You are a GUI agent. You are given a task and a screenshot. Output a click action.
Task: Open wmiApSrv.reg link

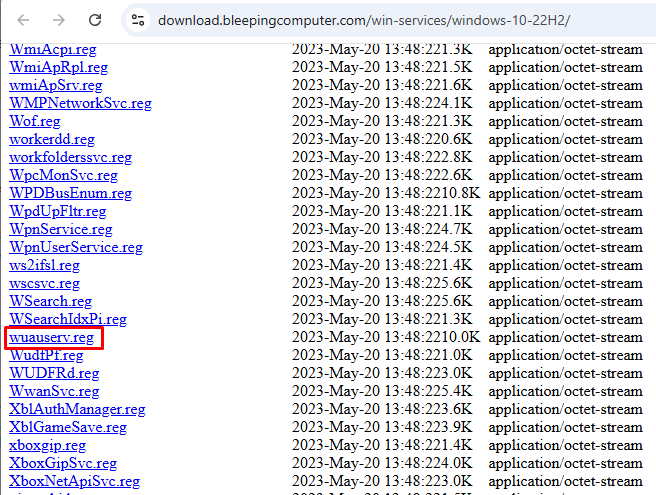(56, 85)
